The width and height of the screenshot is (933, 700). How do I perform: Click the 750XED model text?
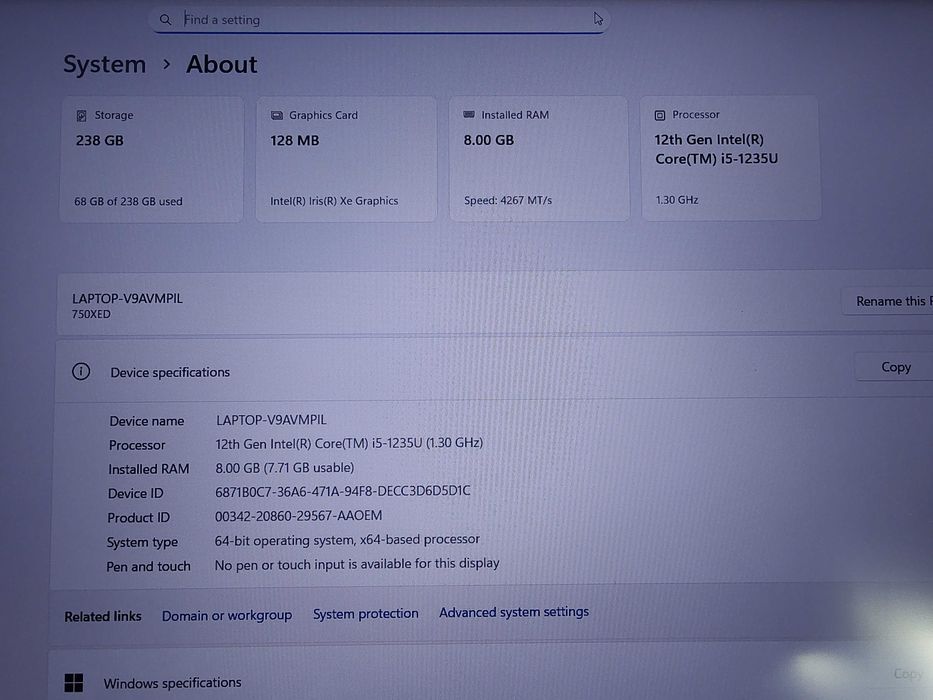click(91, 314)
